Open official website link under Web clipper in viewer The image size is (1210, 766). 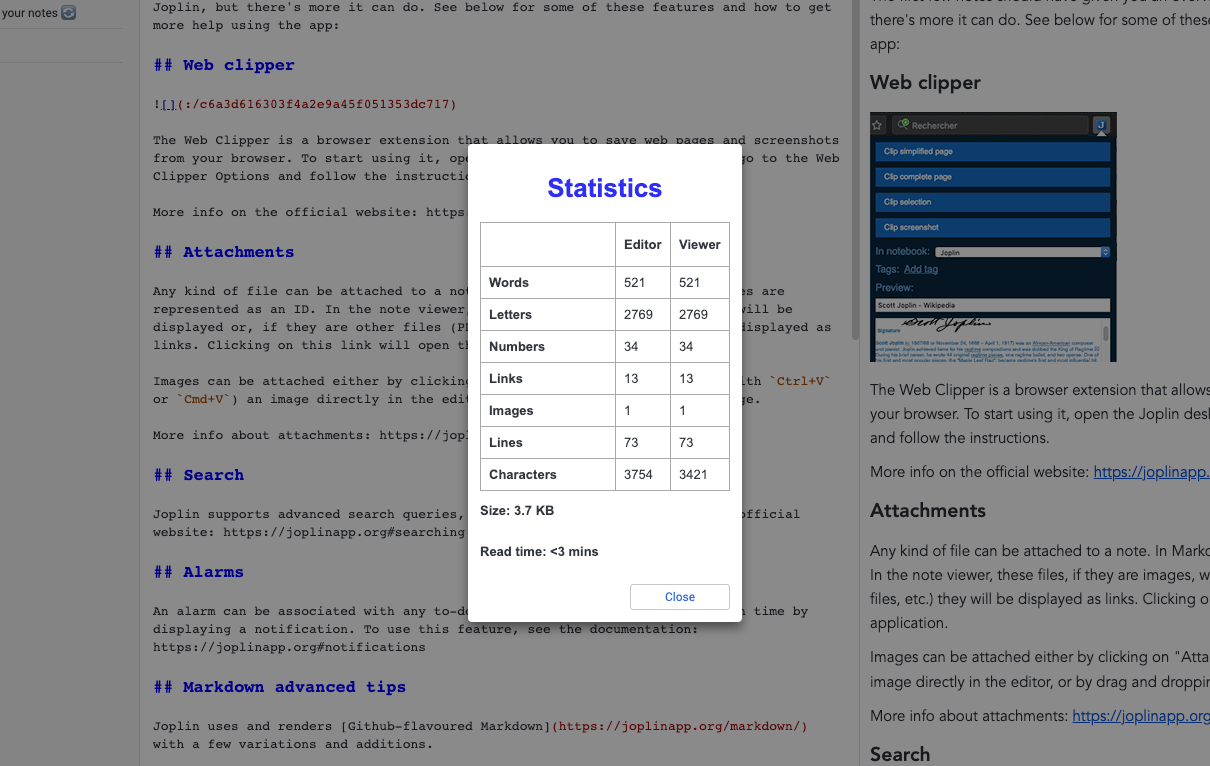coord(1151,472)
